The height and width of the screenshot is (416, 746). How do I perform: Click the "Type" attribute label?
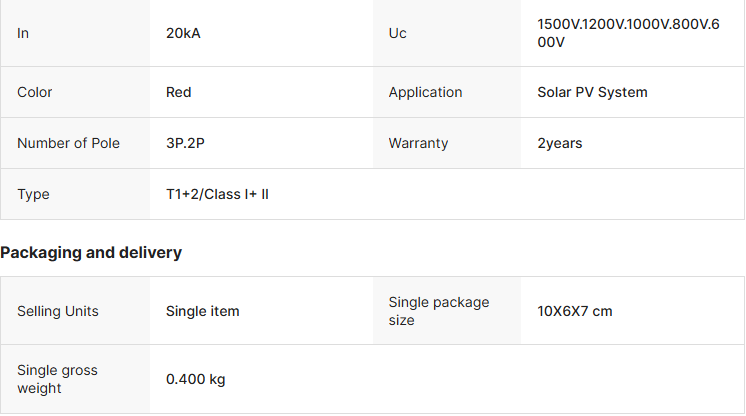[x=33, y=194]
